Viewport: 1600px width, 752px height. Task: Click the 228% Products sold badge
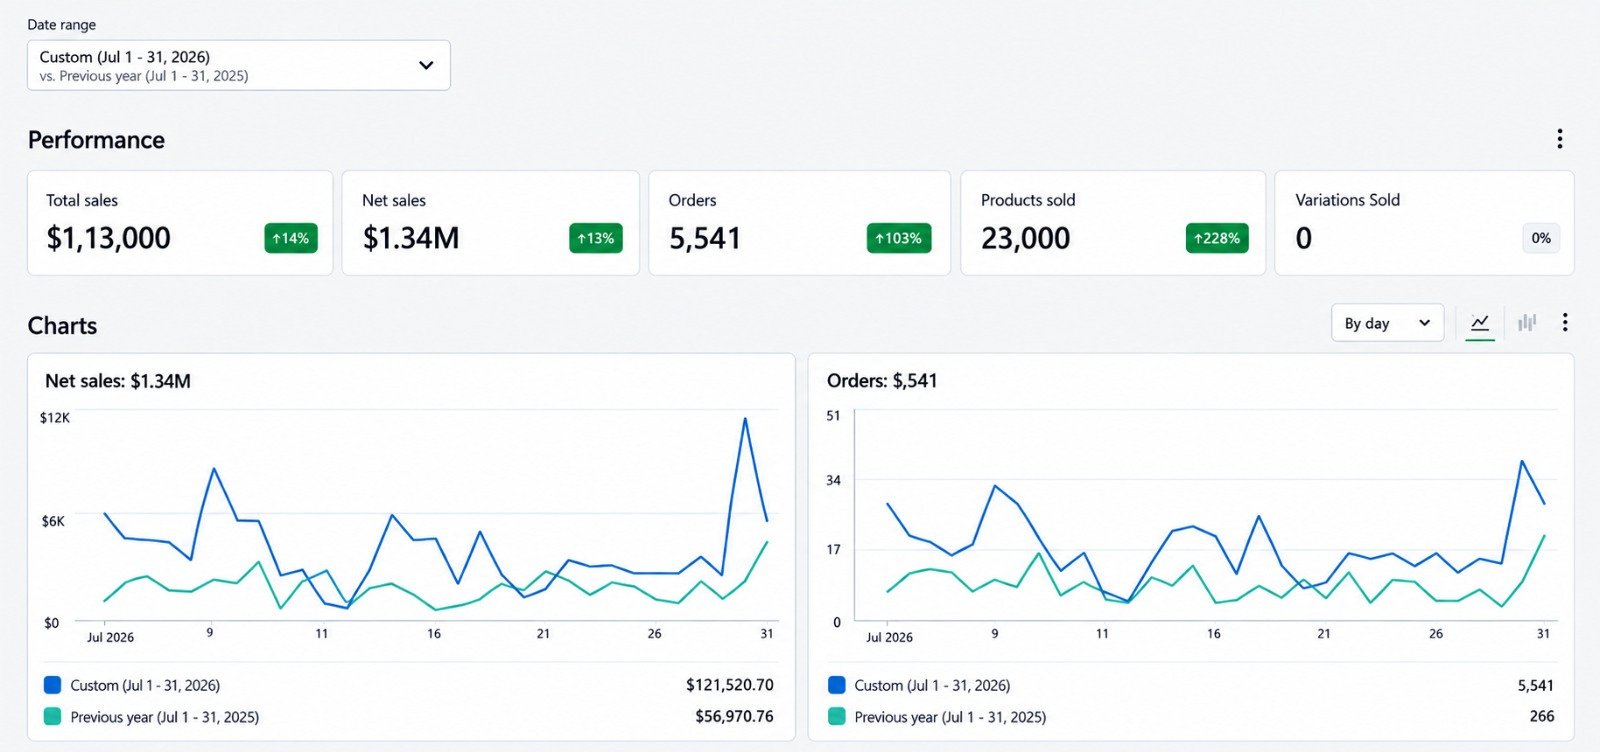pyautogui.click(x=1217, y=238)
